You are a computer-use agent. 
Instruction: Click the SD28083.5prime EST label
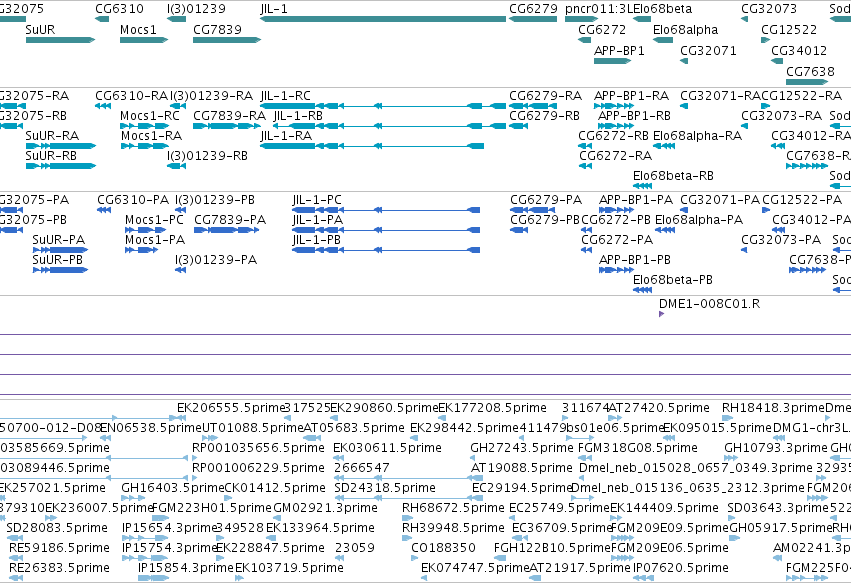coord(57,528)
